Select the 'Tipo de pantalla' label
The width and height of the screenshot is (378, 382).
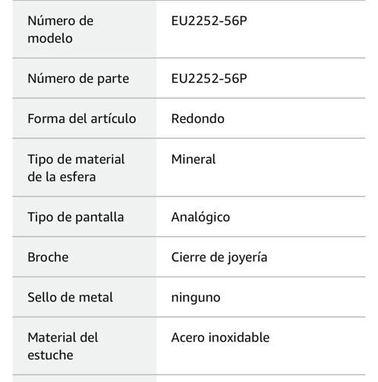pyautogui.click(x=76, y=217)
